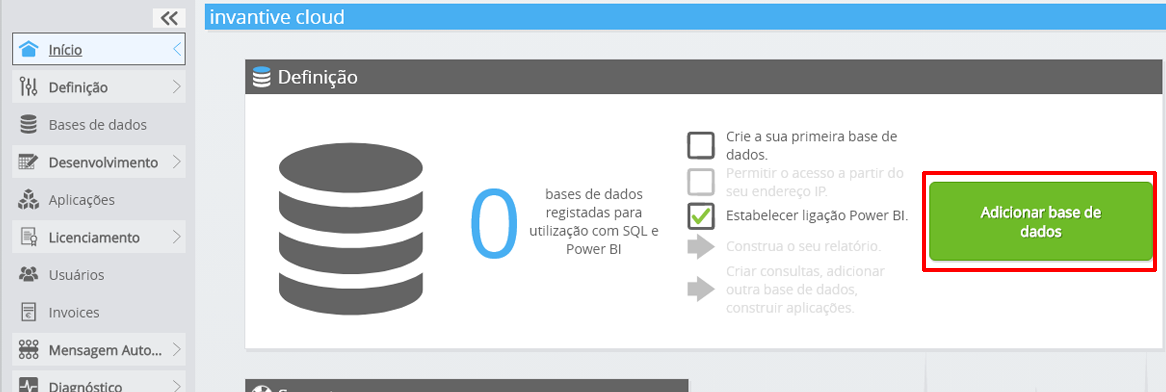This screenshot has height=392, width=1166.
Task: Check the Crie a sua primeira base checkbox
Action: 700,145
